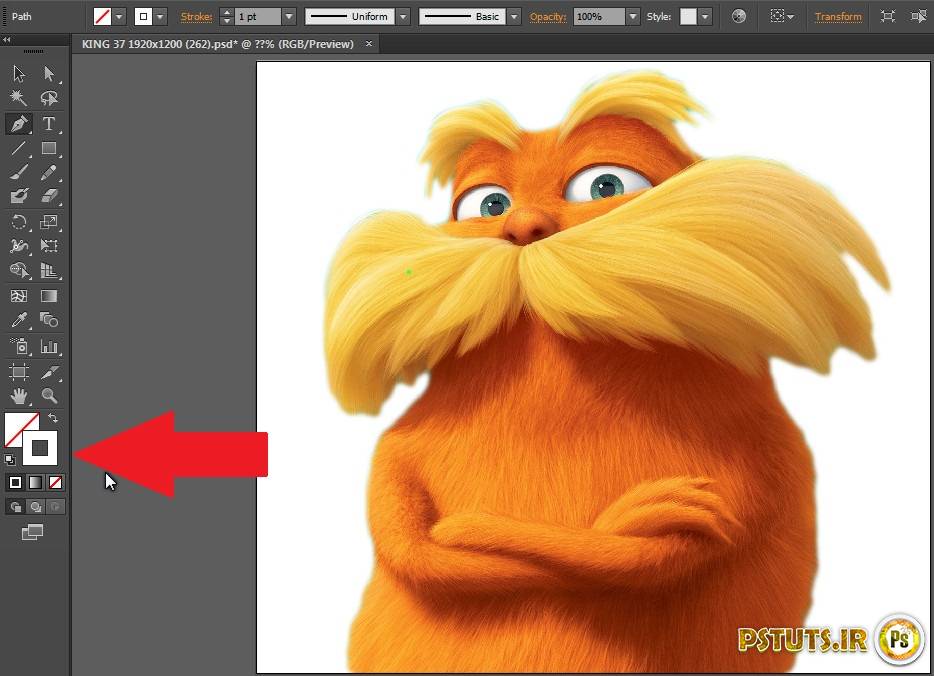The width and height of the screenshot is (934, 676).
Task: Pick the Scale tool
Action: tap(49, 222)
